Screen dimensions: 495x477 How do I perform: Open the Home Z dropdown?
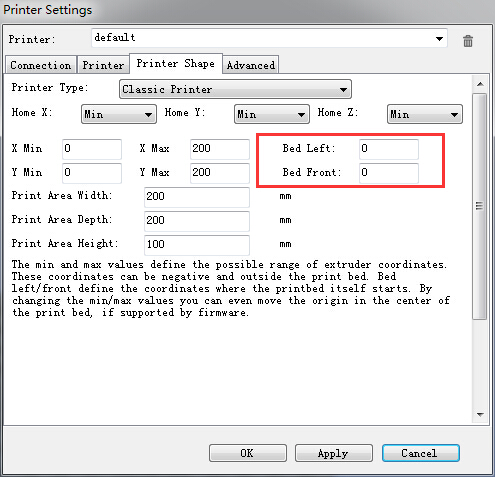coord(425,114)
